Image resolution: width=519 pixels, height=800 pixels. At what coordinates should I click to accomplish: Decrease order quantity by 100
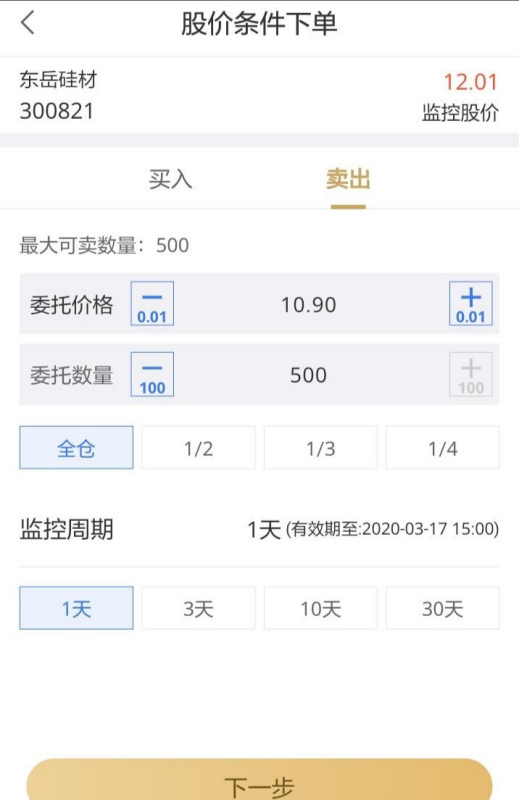[152, 374]
